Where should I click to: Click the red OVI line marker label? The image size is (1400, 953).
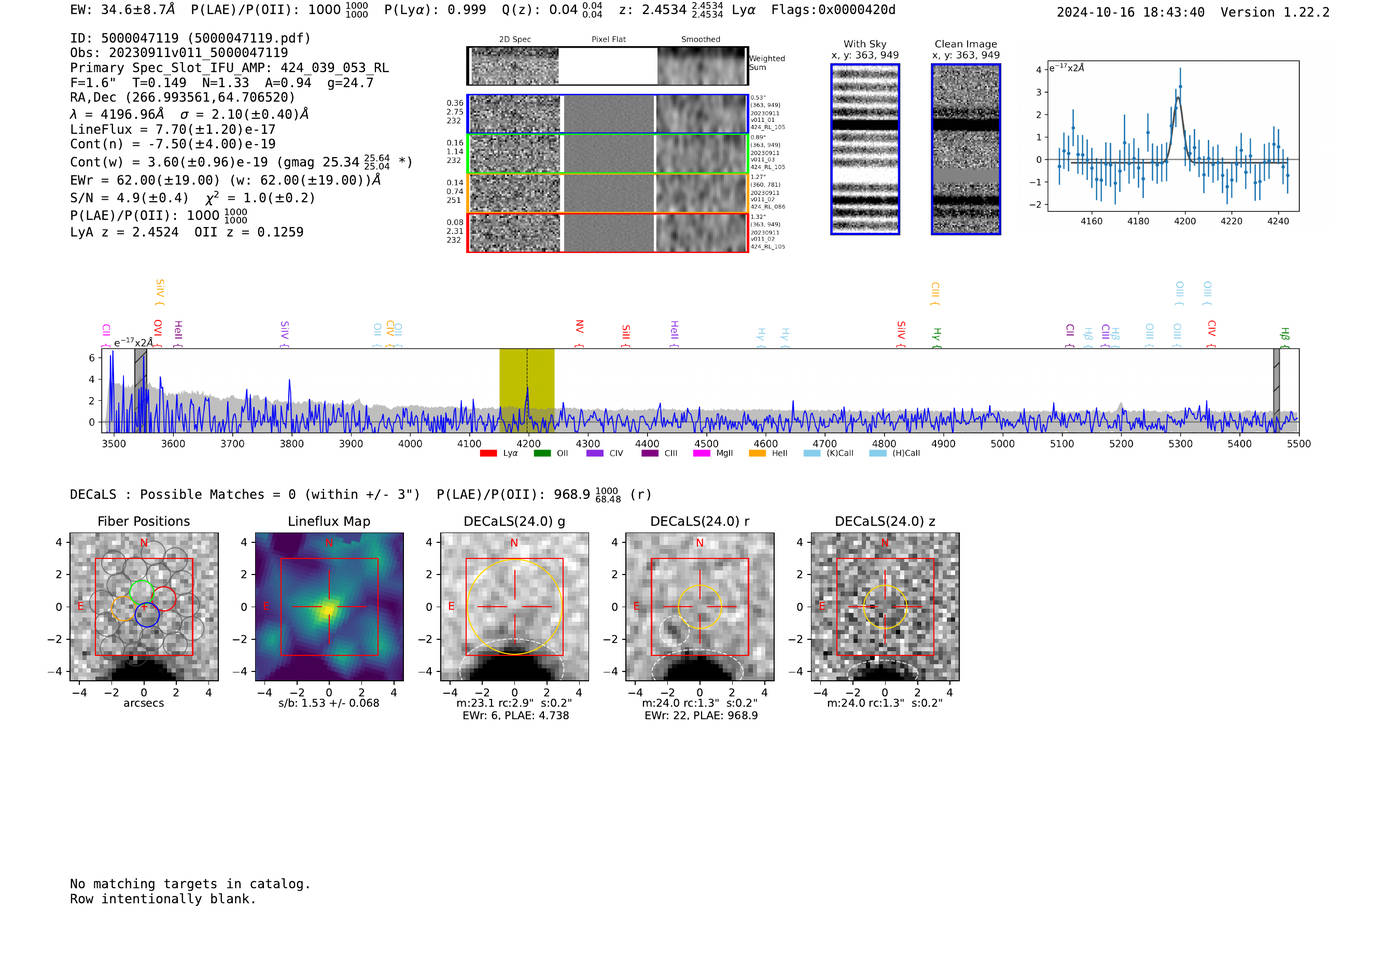[x=158, y=331]
